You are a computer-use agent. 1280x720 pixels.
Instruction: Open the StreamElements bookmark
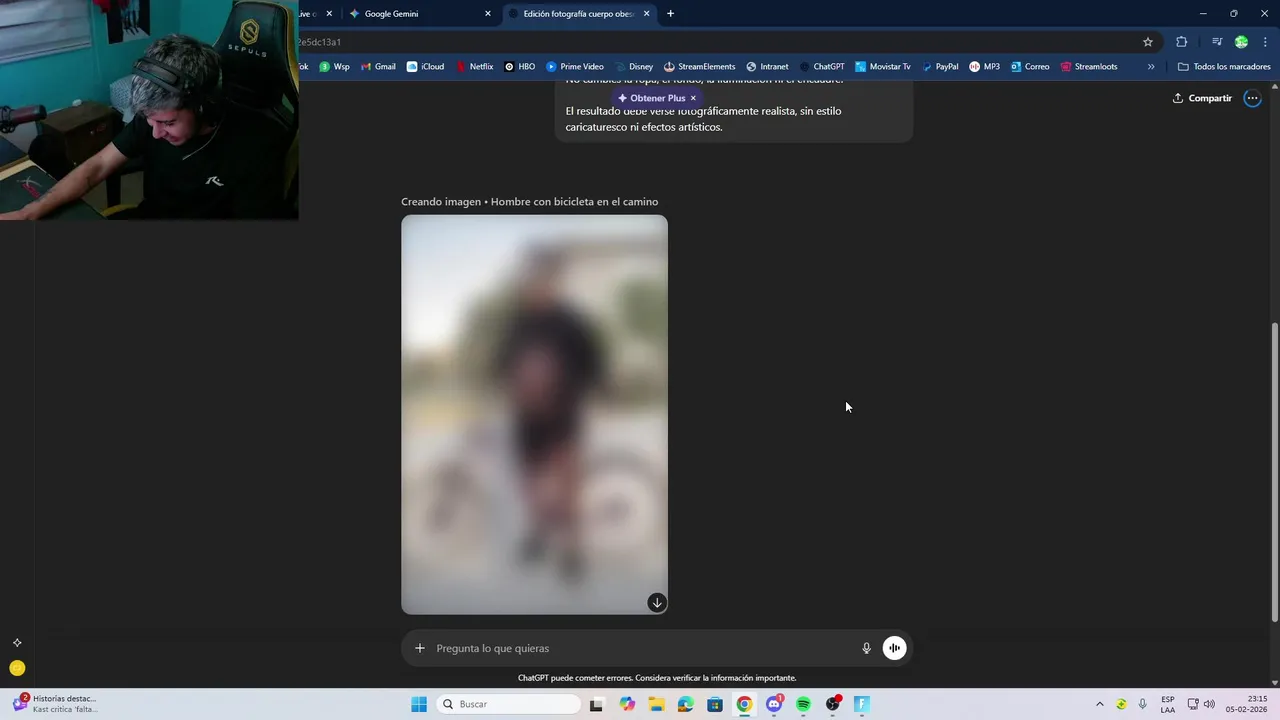[x=700, y=67]
